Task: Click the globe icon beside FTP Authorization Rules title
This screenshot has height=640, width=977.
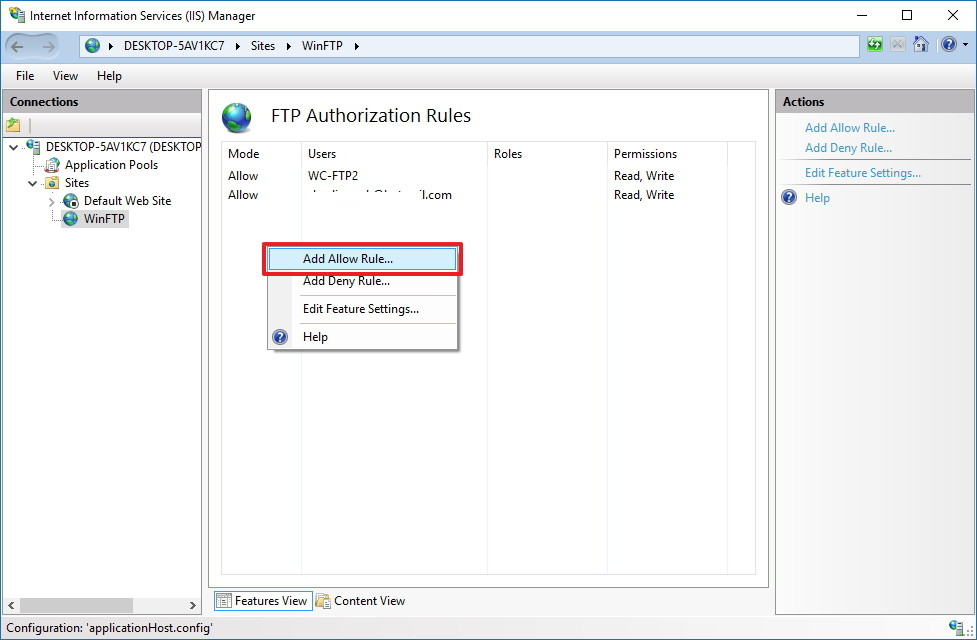Action: click(235, 116)
